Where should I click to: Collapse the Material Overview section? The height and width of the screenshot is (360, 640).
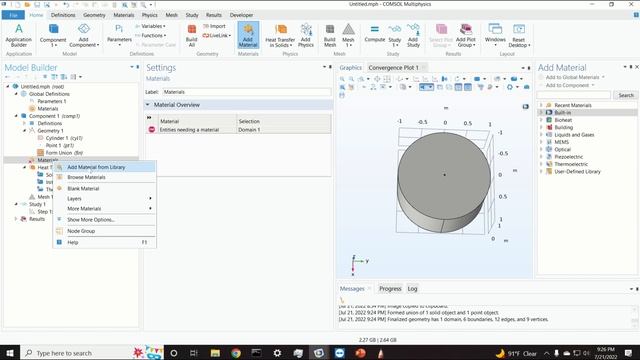(148, 105)
